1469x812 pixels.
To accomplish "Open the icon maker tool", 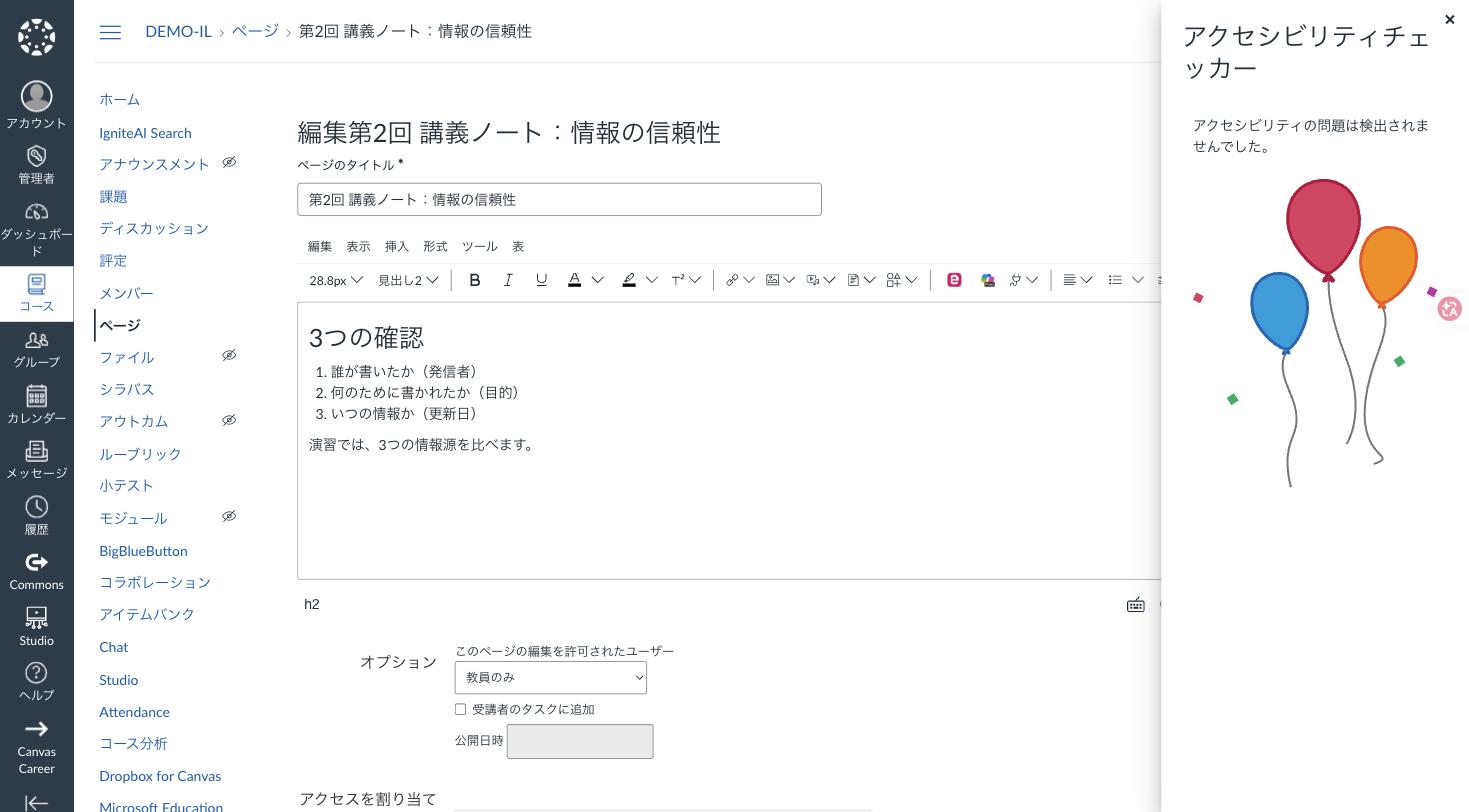I will point(894,280).
